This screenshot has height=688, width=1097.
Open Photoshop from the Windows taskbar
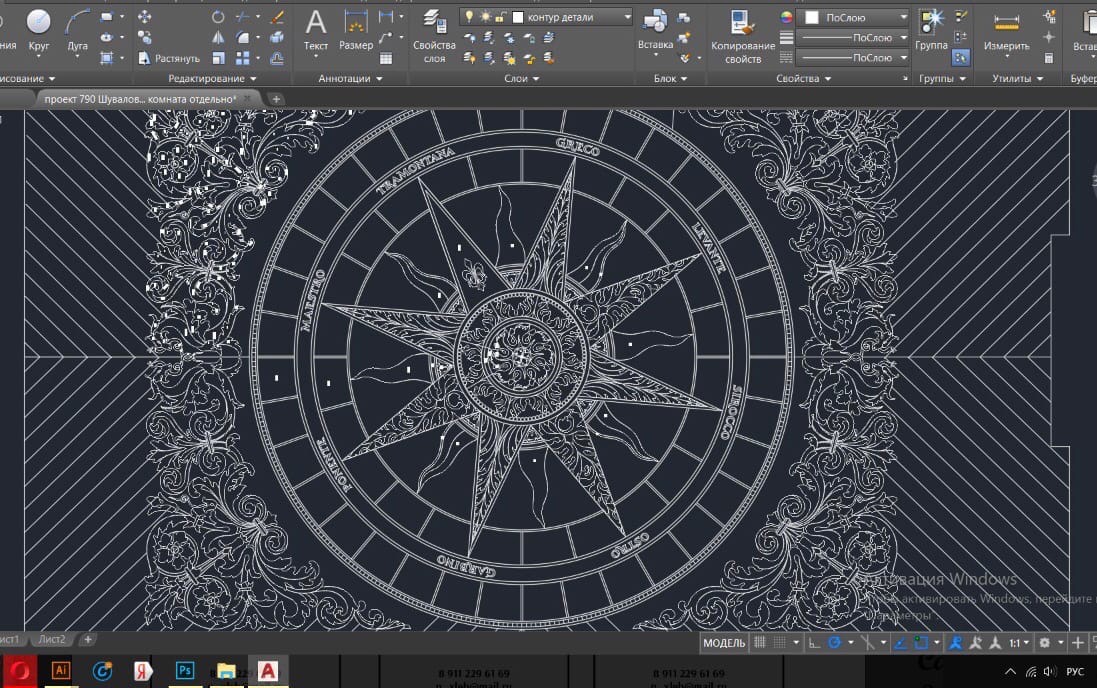[184, 671]
